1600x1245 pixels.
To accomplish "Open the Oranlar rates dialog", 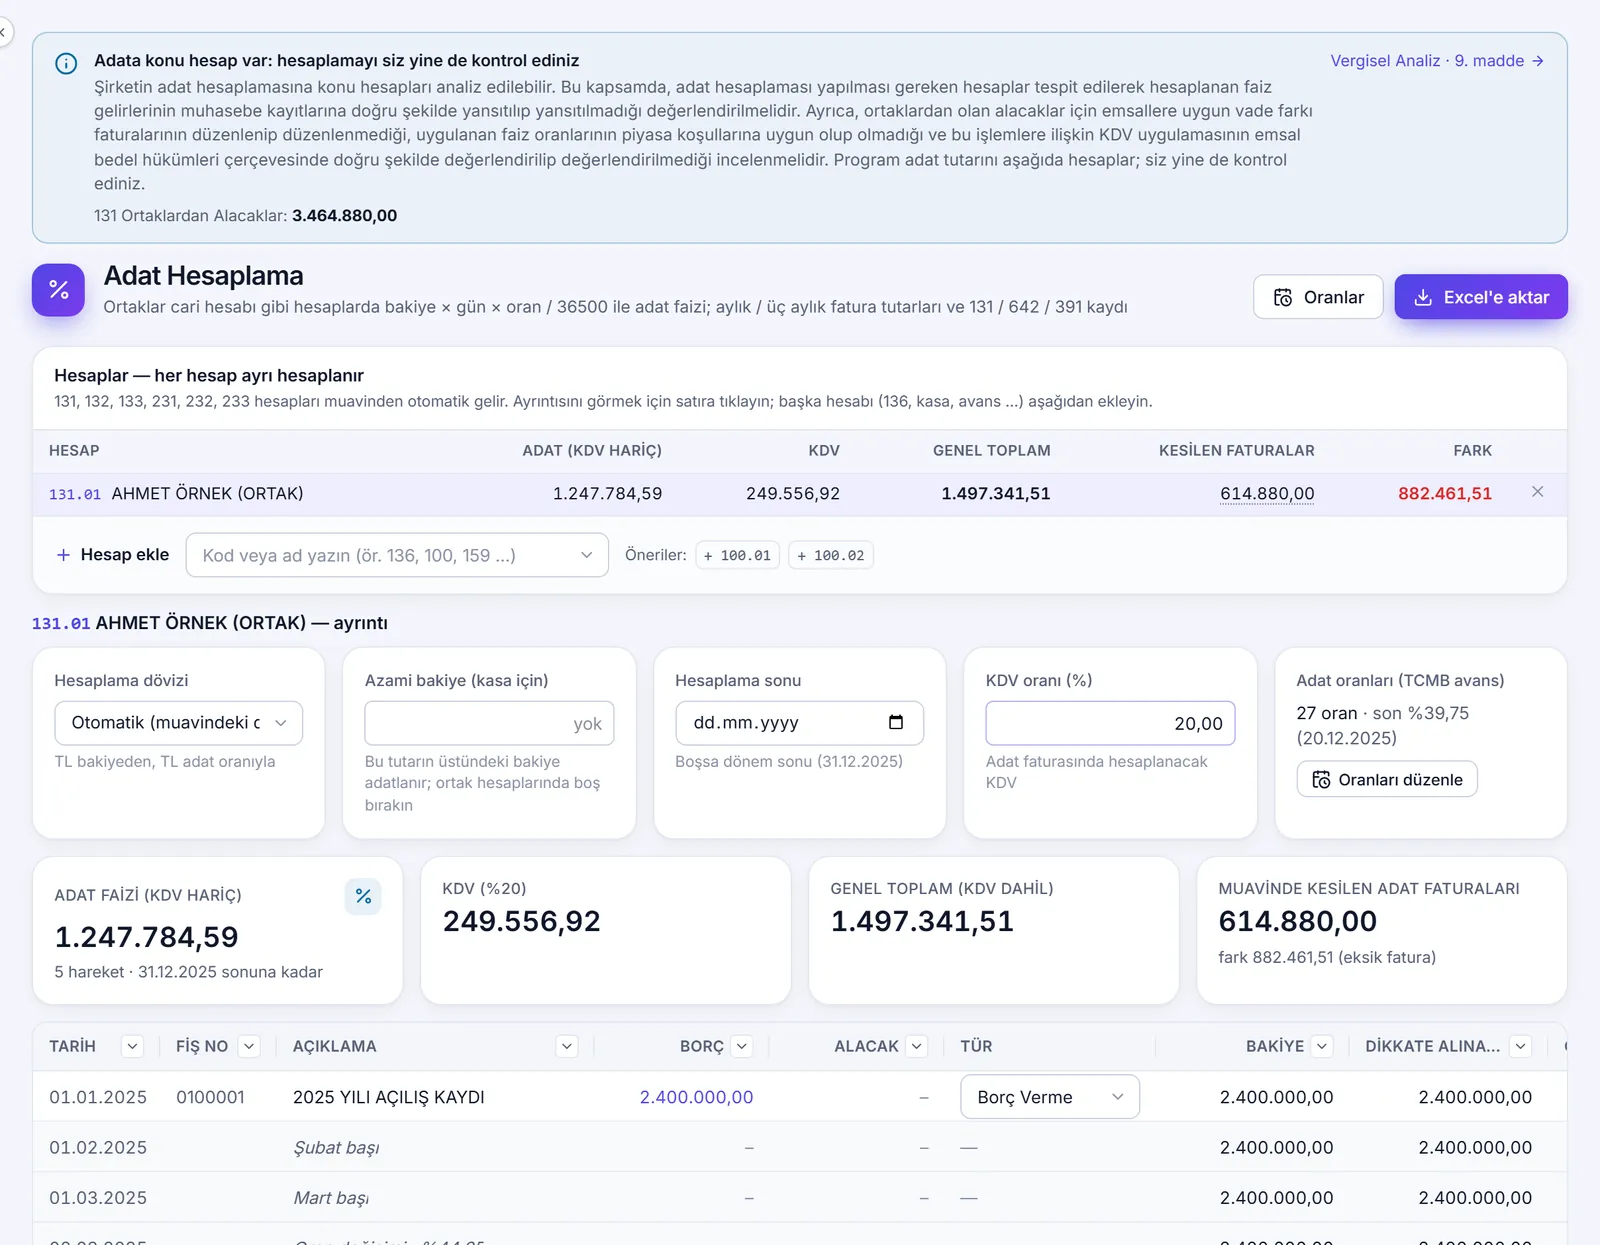I will tap(1318, 297).
